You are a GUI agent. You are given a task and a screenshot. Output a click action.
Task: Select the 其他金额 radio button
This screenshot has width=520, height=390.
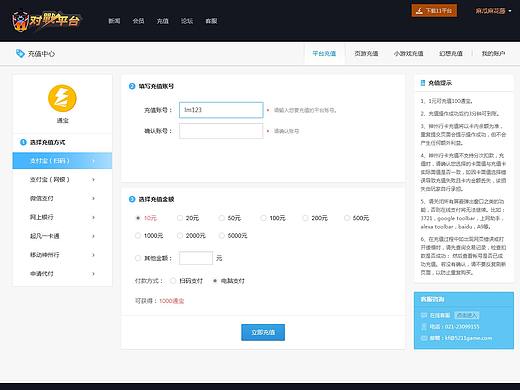(x=138, y=258)
